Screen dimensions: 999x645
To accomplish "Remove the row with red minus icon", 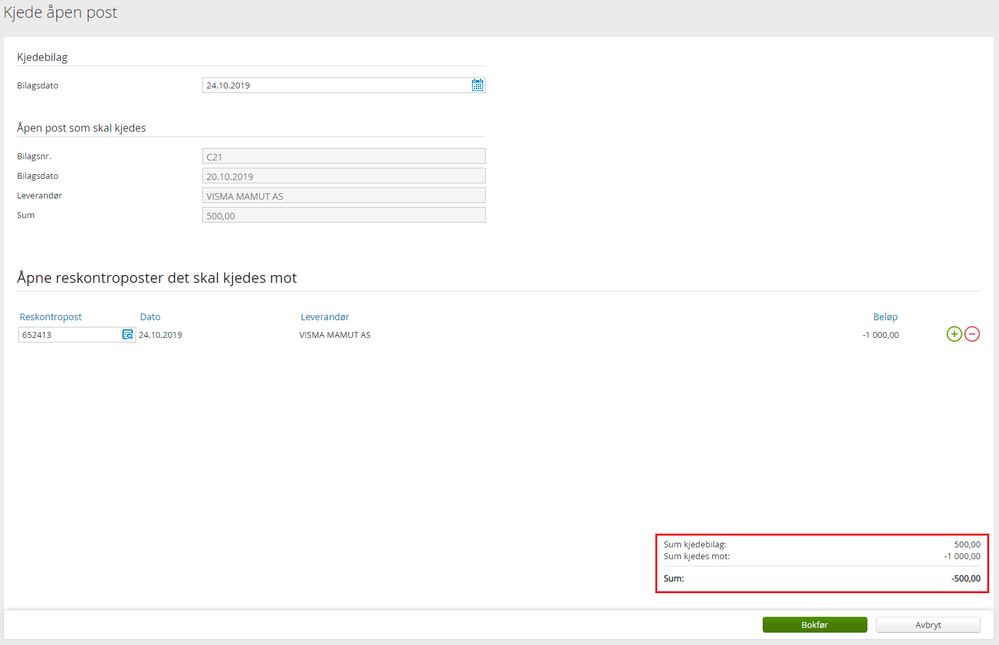I will coord(972,334).
